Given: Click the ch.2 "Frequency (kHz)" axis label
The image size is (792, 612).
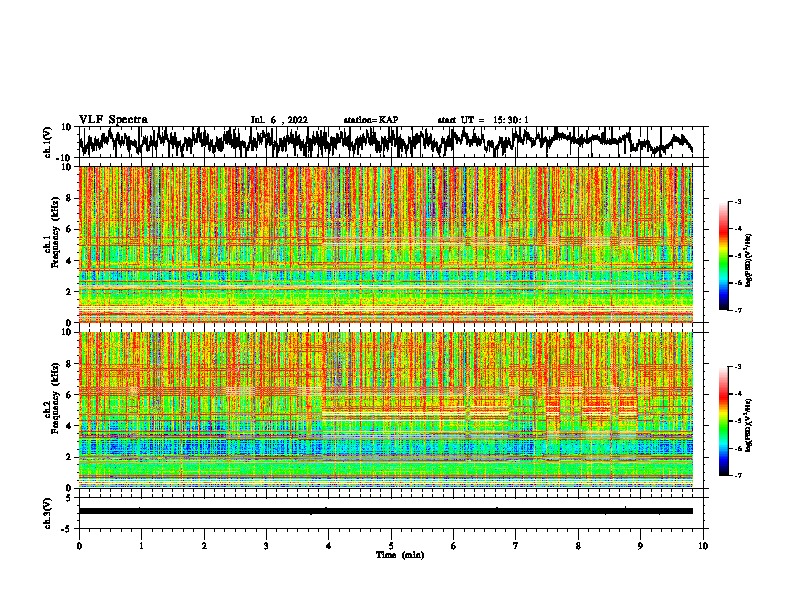Looking at the screenshot, I should point(54,398).
